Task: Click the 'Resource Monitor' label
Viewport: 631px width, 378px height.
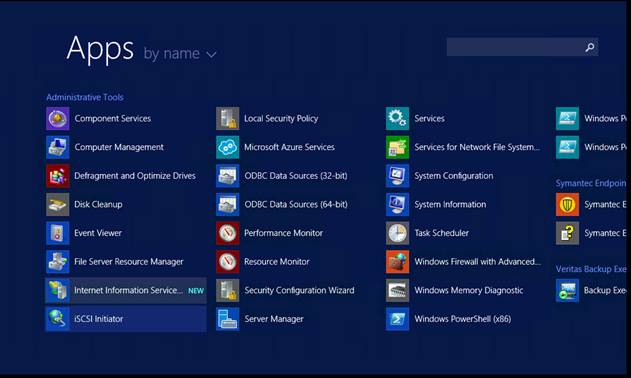Action: click(x=277, y=262)
